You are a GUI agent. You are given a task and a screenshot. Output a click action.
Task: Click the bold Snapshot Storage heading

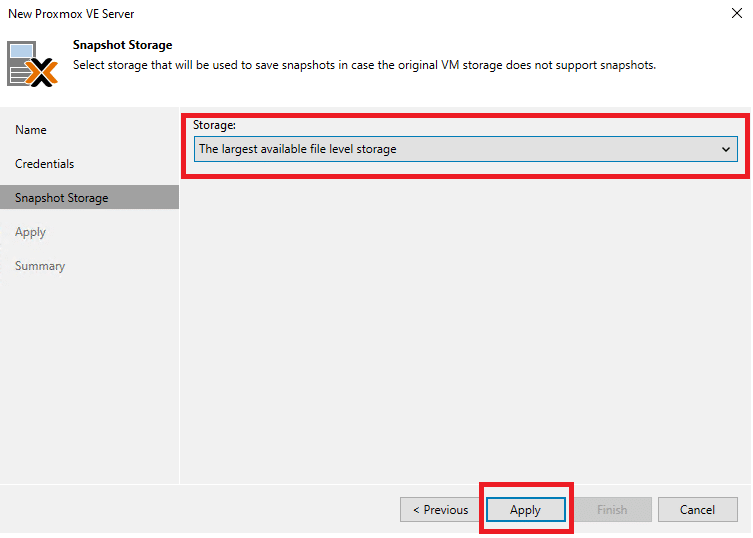point(122,45)
